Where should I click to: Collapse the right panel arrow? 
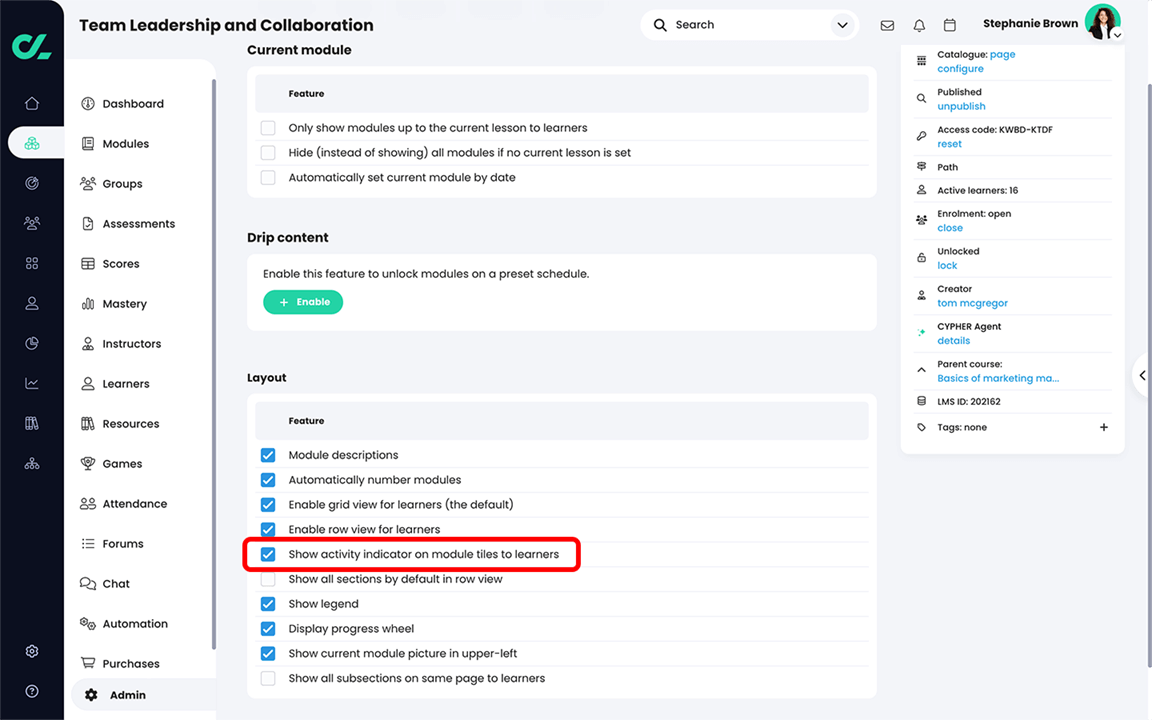click(1142, 375)
